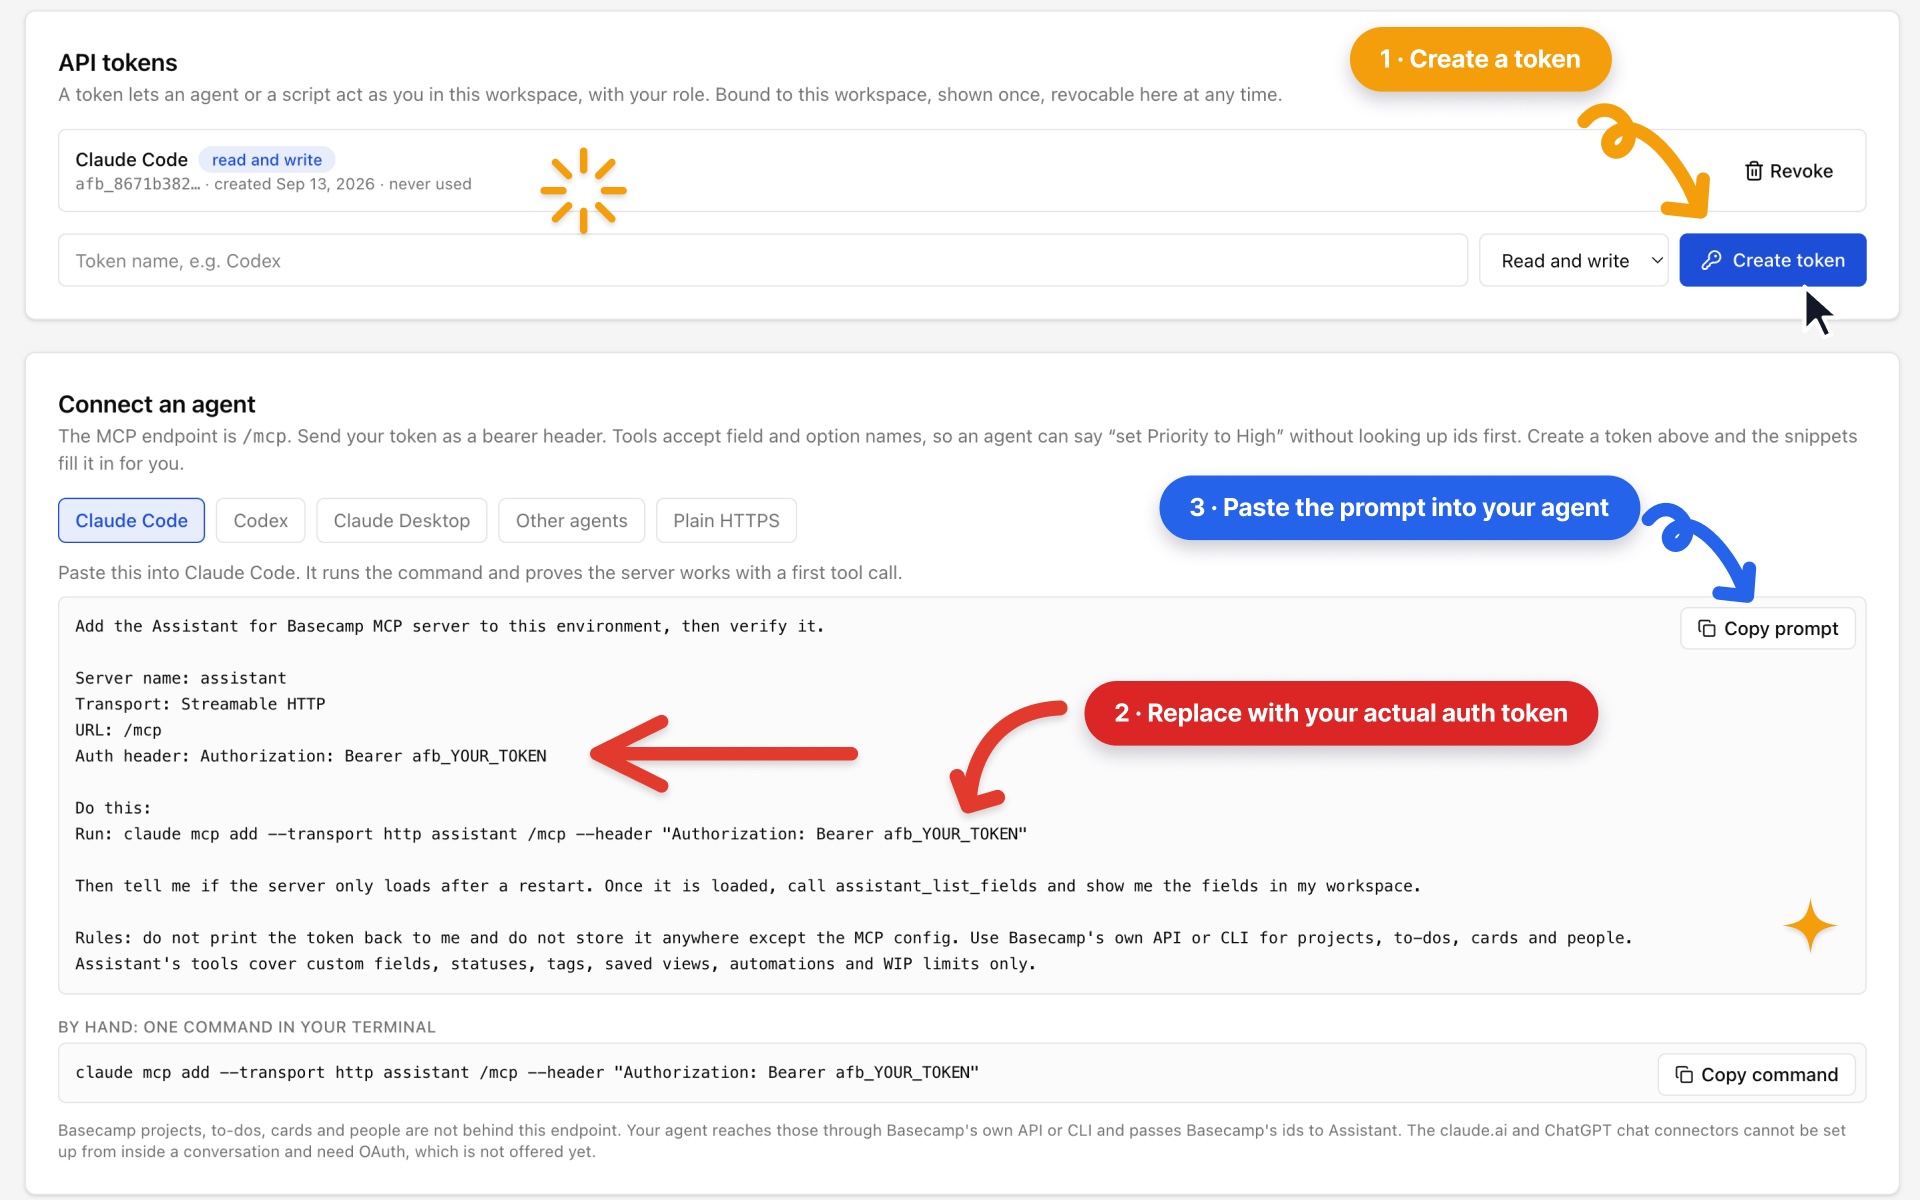Click the terminal command text under By Hand
Viewport: 1920px width, 1200px height.
click(x=527, y=1072)
